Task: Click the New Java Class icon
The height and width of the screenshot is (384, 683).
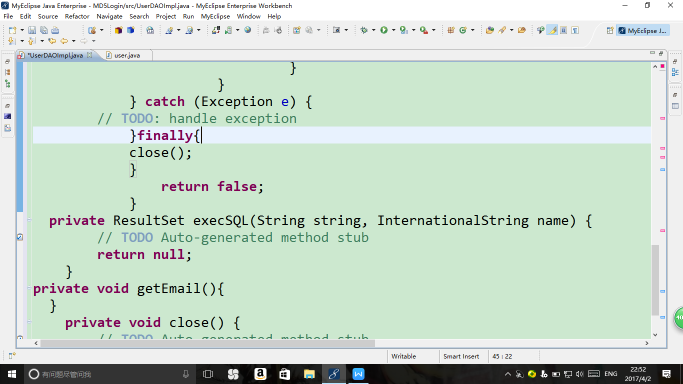Action: click(463, 30)
